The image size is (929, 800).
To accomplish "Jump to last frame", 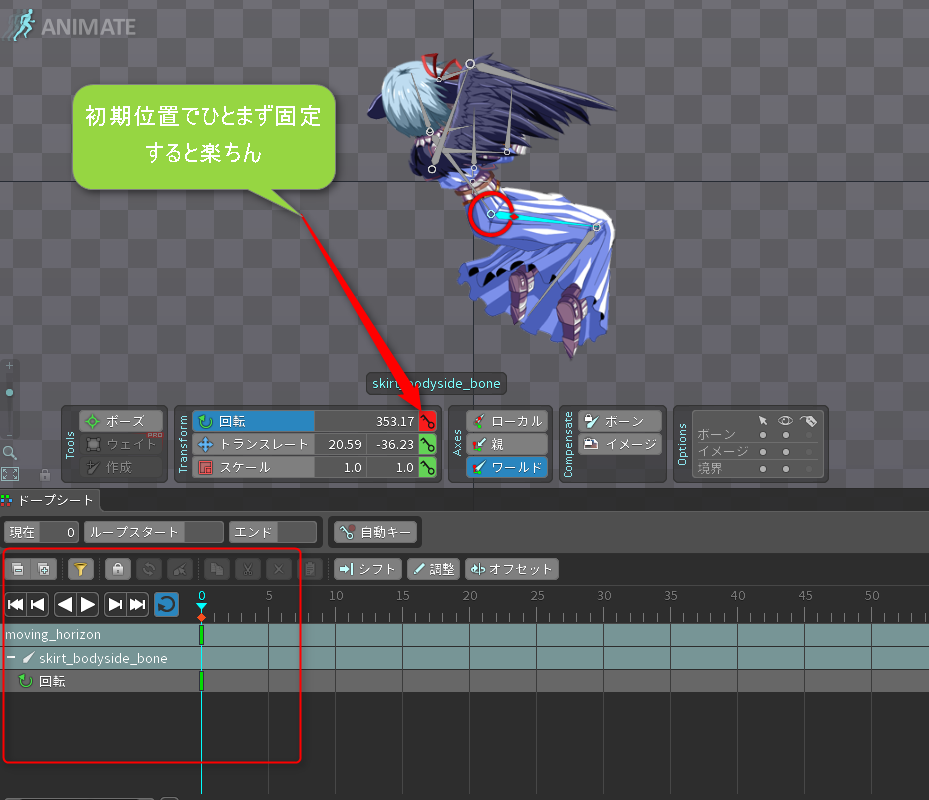I will pos(137,604).
